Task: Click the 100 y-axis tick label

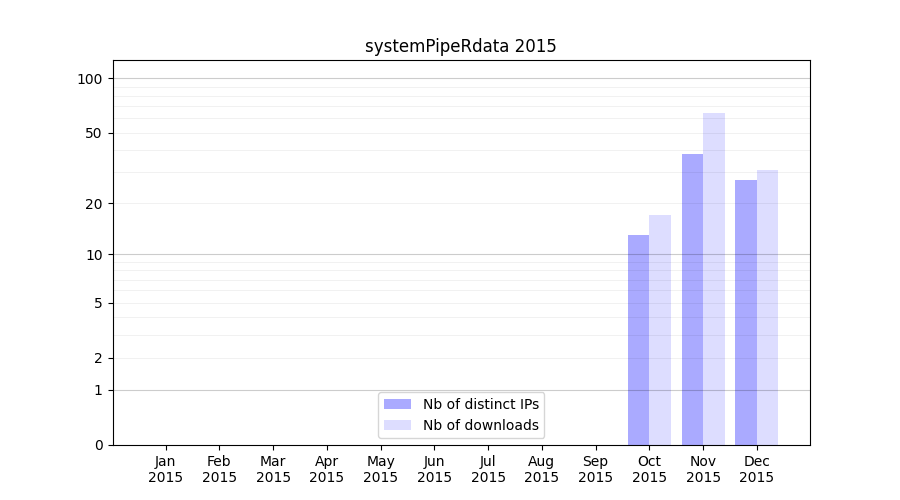Action: pos(90,79)
